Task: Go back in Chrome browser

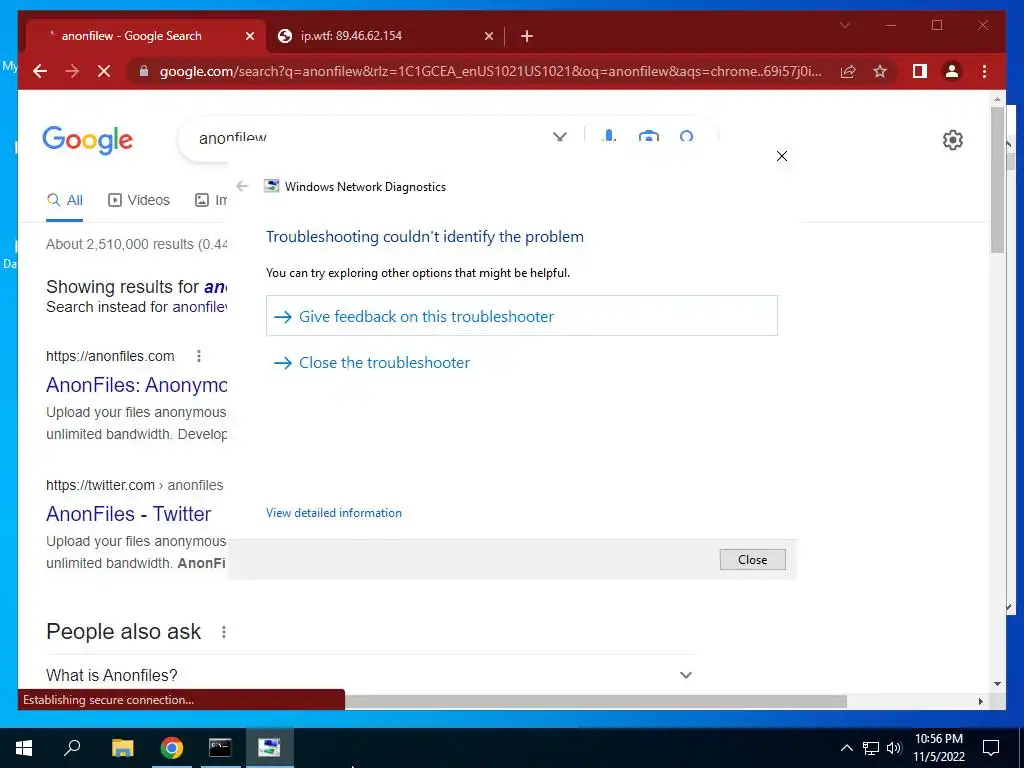Action: click(40, 71)
